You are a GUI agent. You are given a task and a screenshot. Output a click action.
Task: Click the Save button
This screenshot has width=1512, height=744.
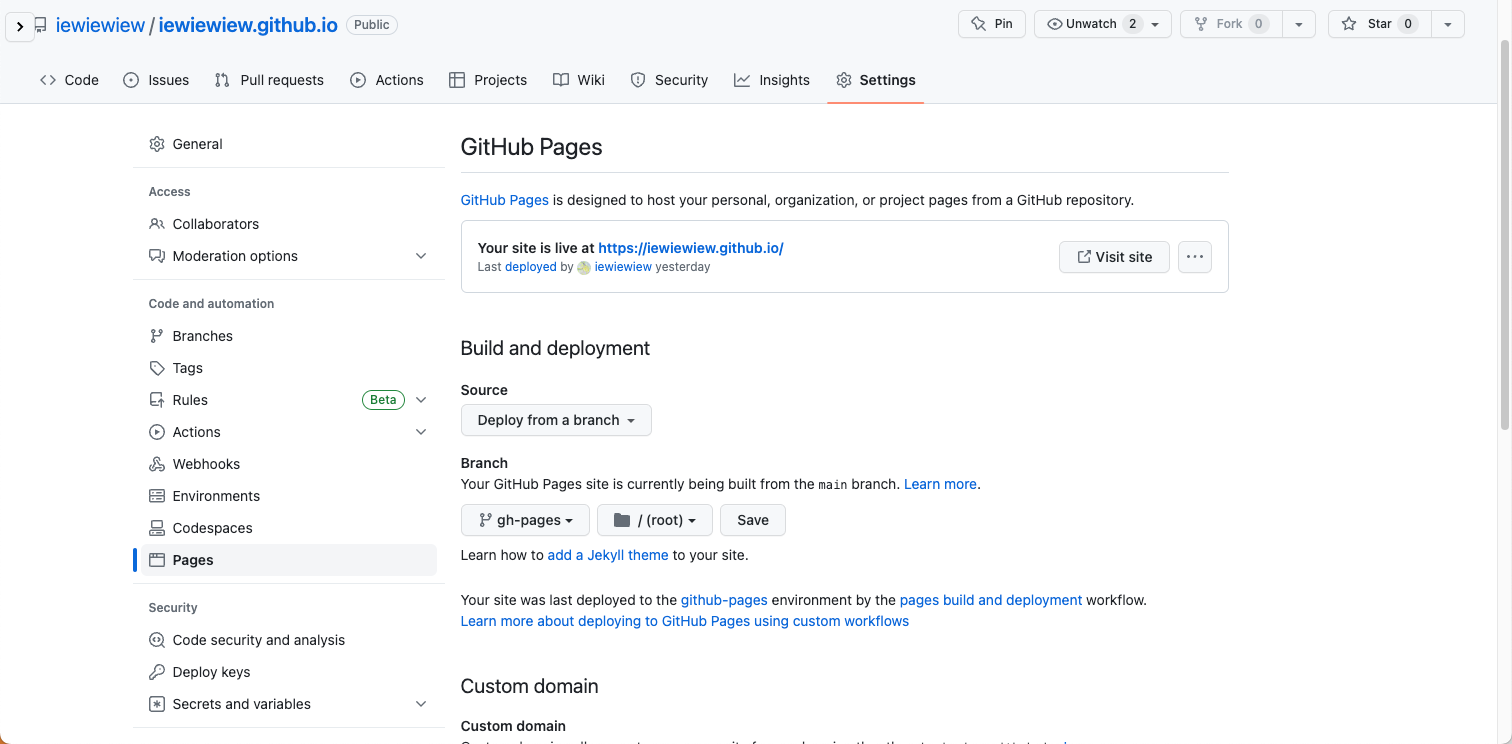pyautogui.click(x=753, y=520)
